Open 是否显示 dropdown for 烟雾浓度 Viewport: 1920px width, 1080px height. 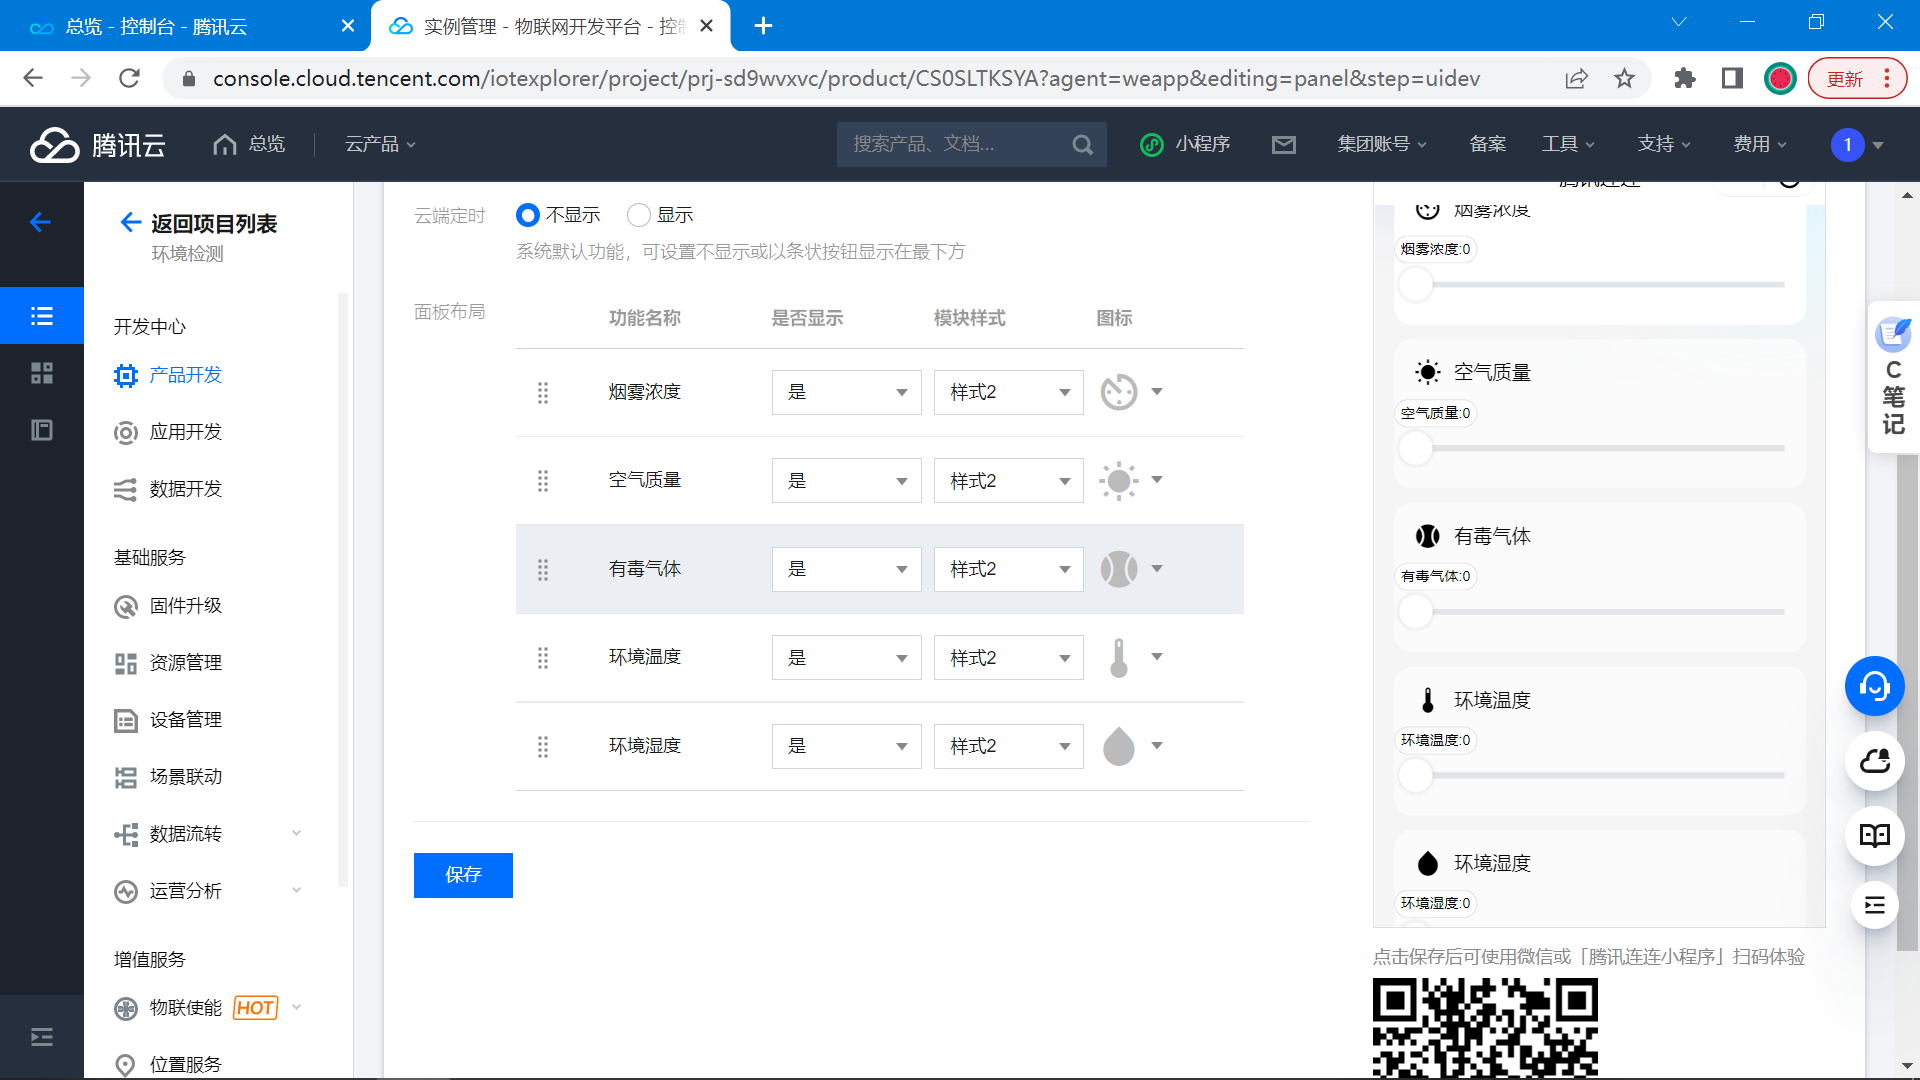pyautogui.click(x=846, y=392)
